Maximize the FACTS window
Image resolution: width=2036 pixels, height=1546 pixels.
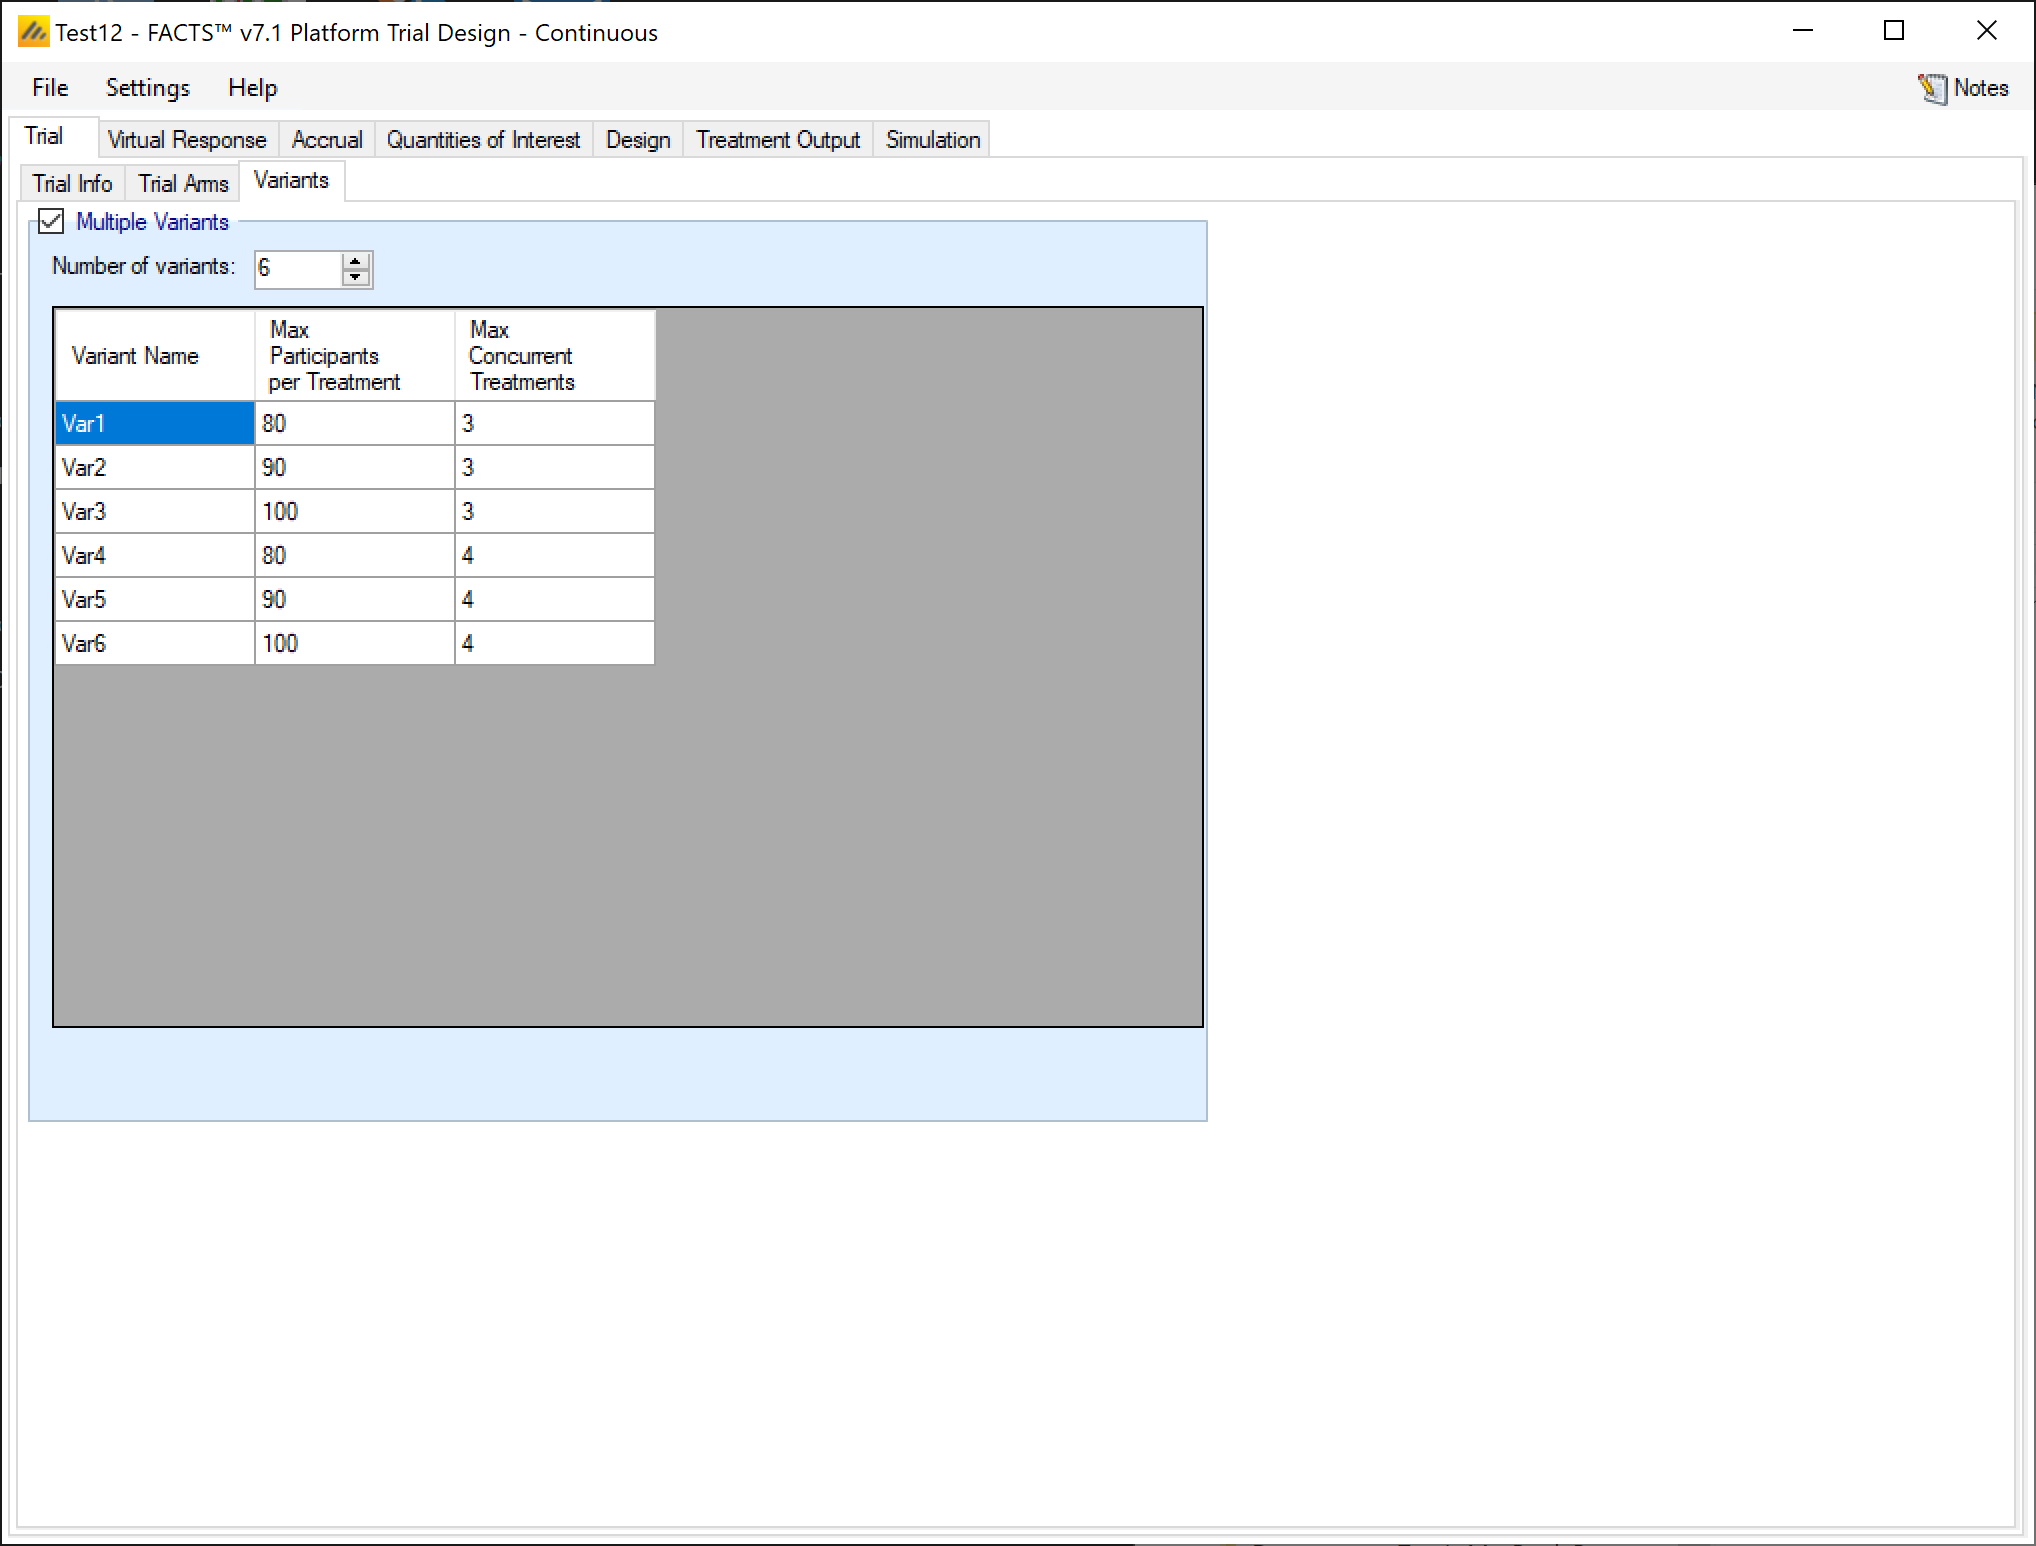point(1893,31)
